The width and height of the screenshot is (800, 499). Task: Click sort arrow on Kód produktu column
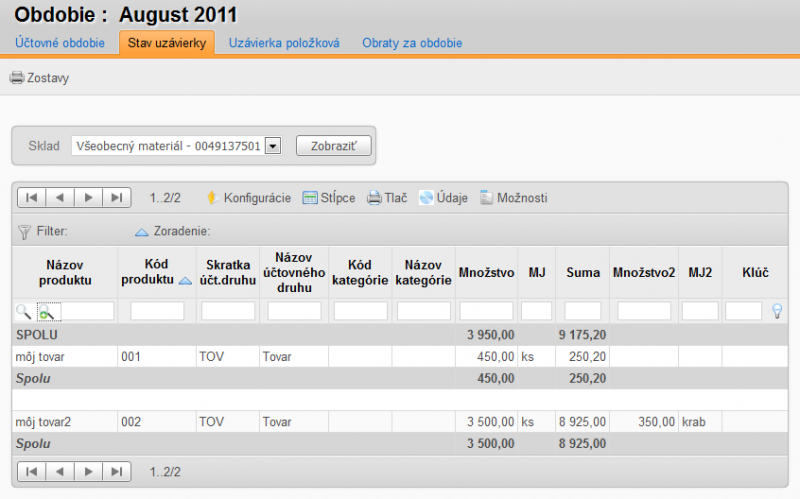click(185, 281)
